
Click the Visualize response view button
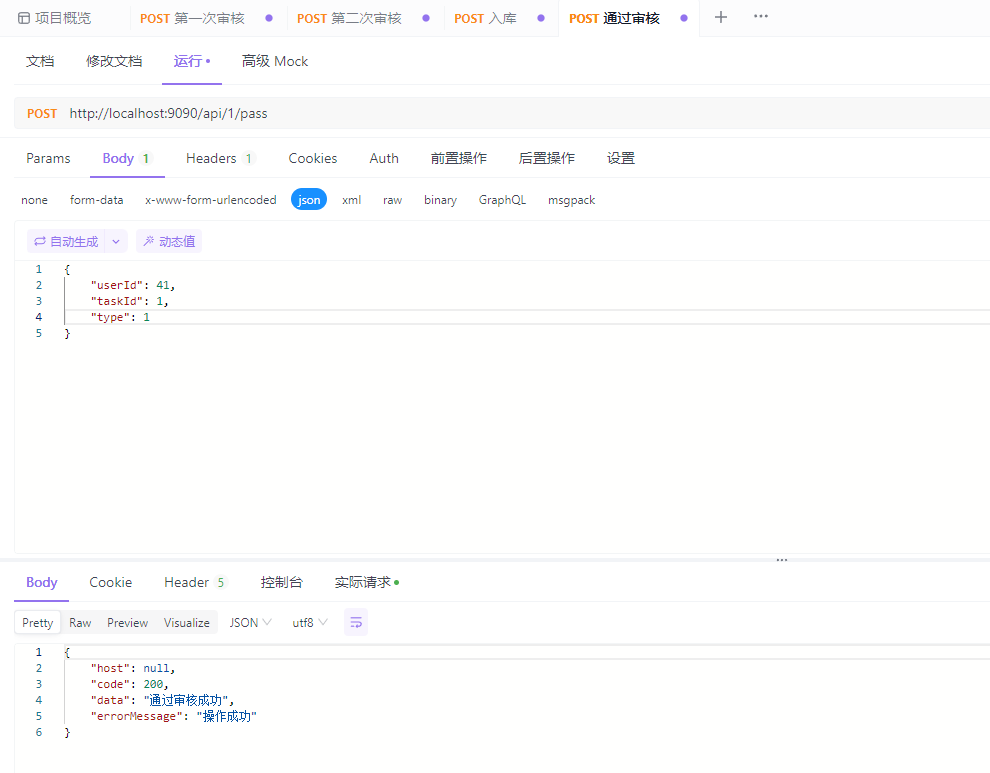pos(186,621)
